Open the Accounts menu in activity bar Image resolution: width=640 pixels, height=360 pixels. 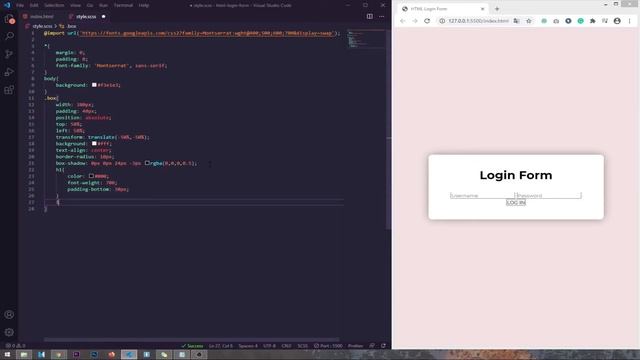9,315
